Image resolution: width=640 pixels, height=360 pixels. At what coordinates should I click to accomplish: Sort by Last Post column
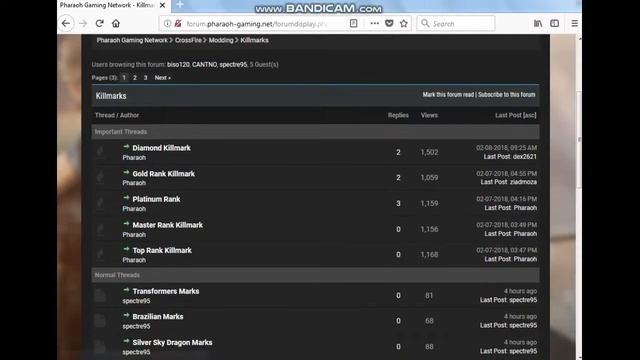click(x=508, y=116)
